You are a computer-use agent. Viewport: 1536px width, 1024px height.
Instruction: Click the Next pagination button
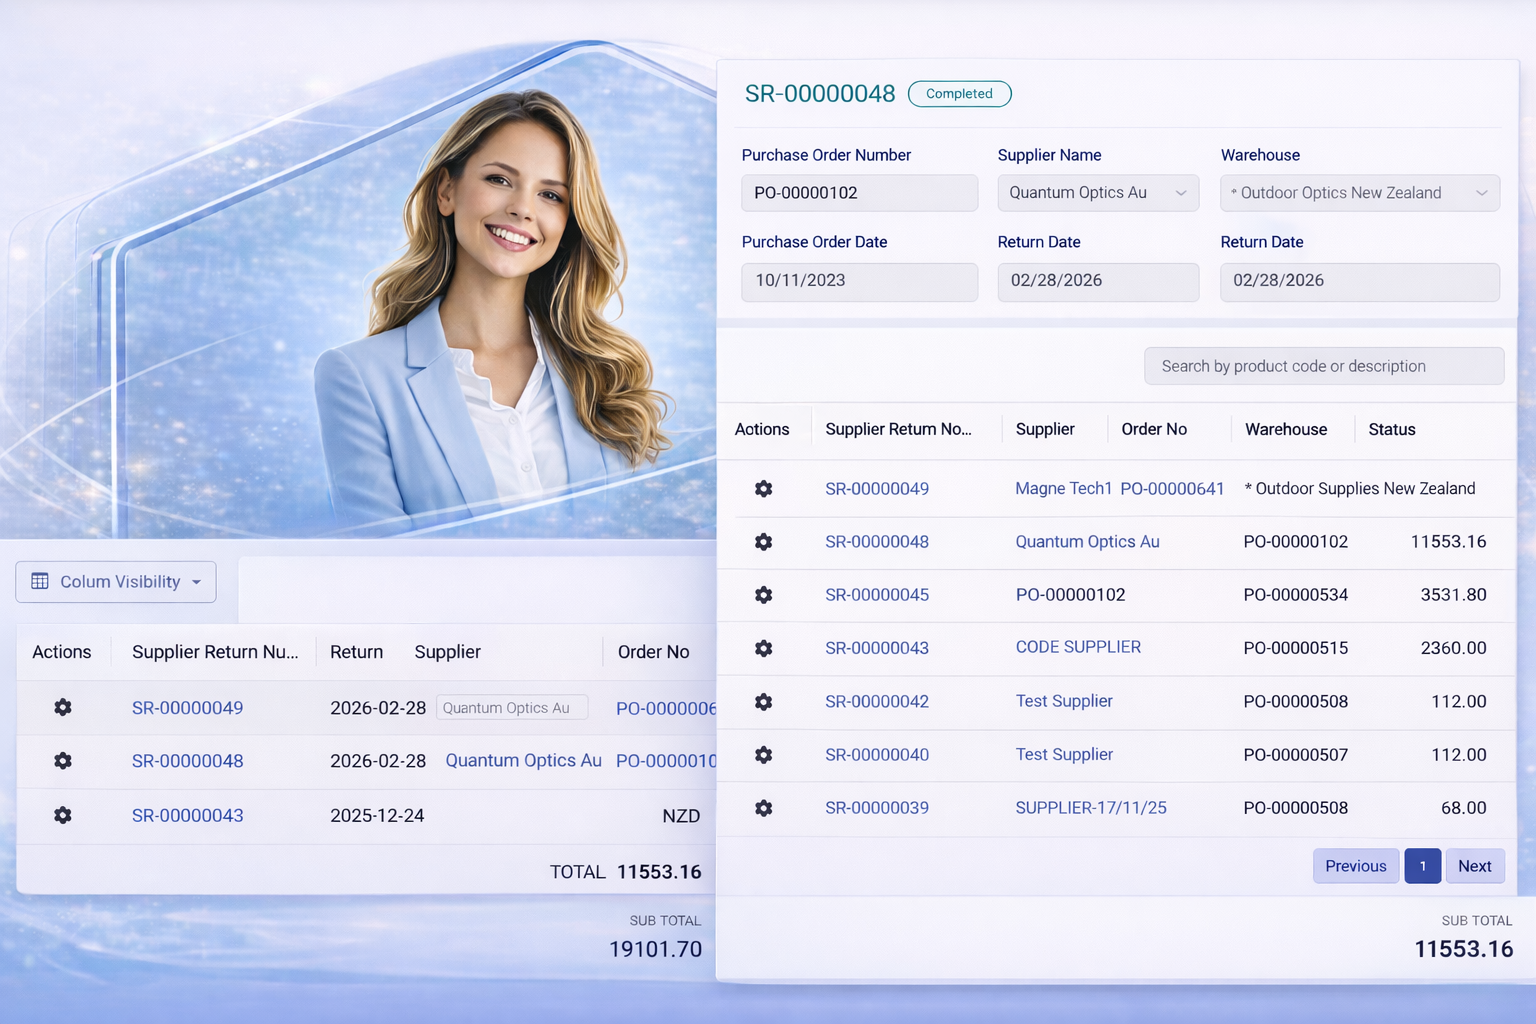click(x=1475, y=866)
